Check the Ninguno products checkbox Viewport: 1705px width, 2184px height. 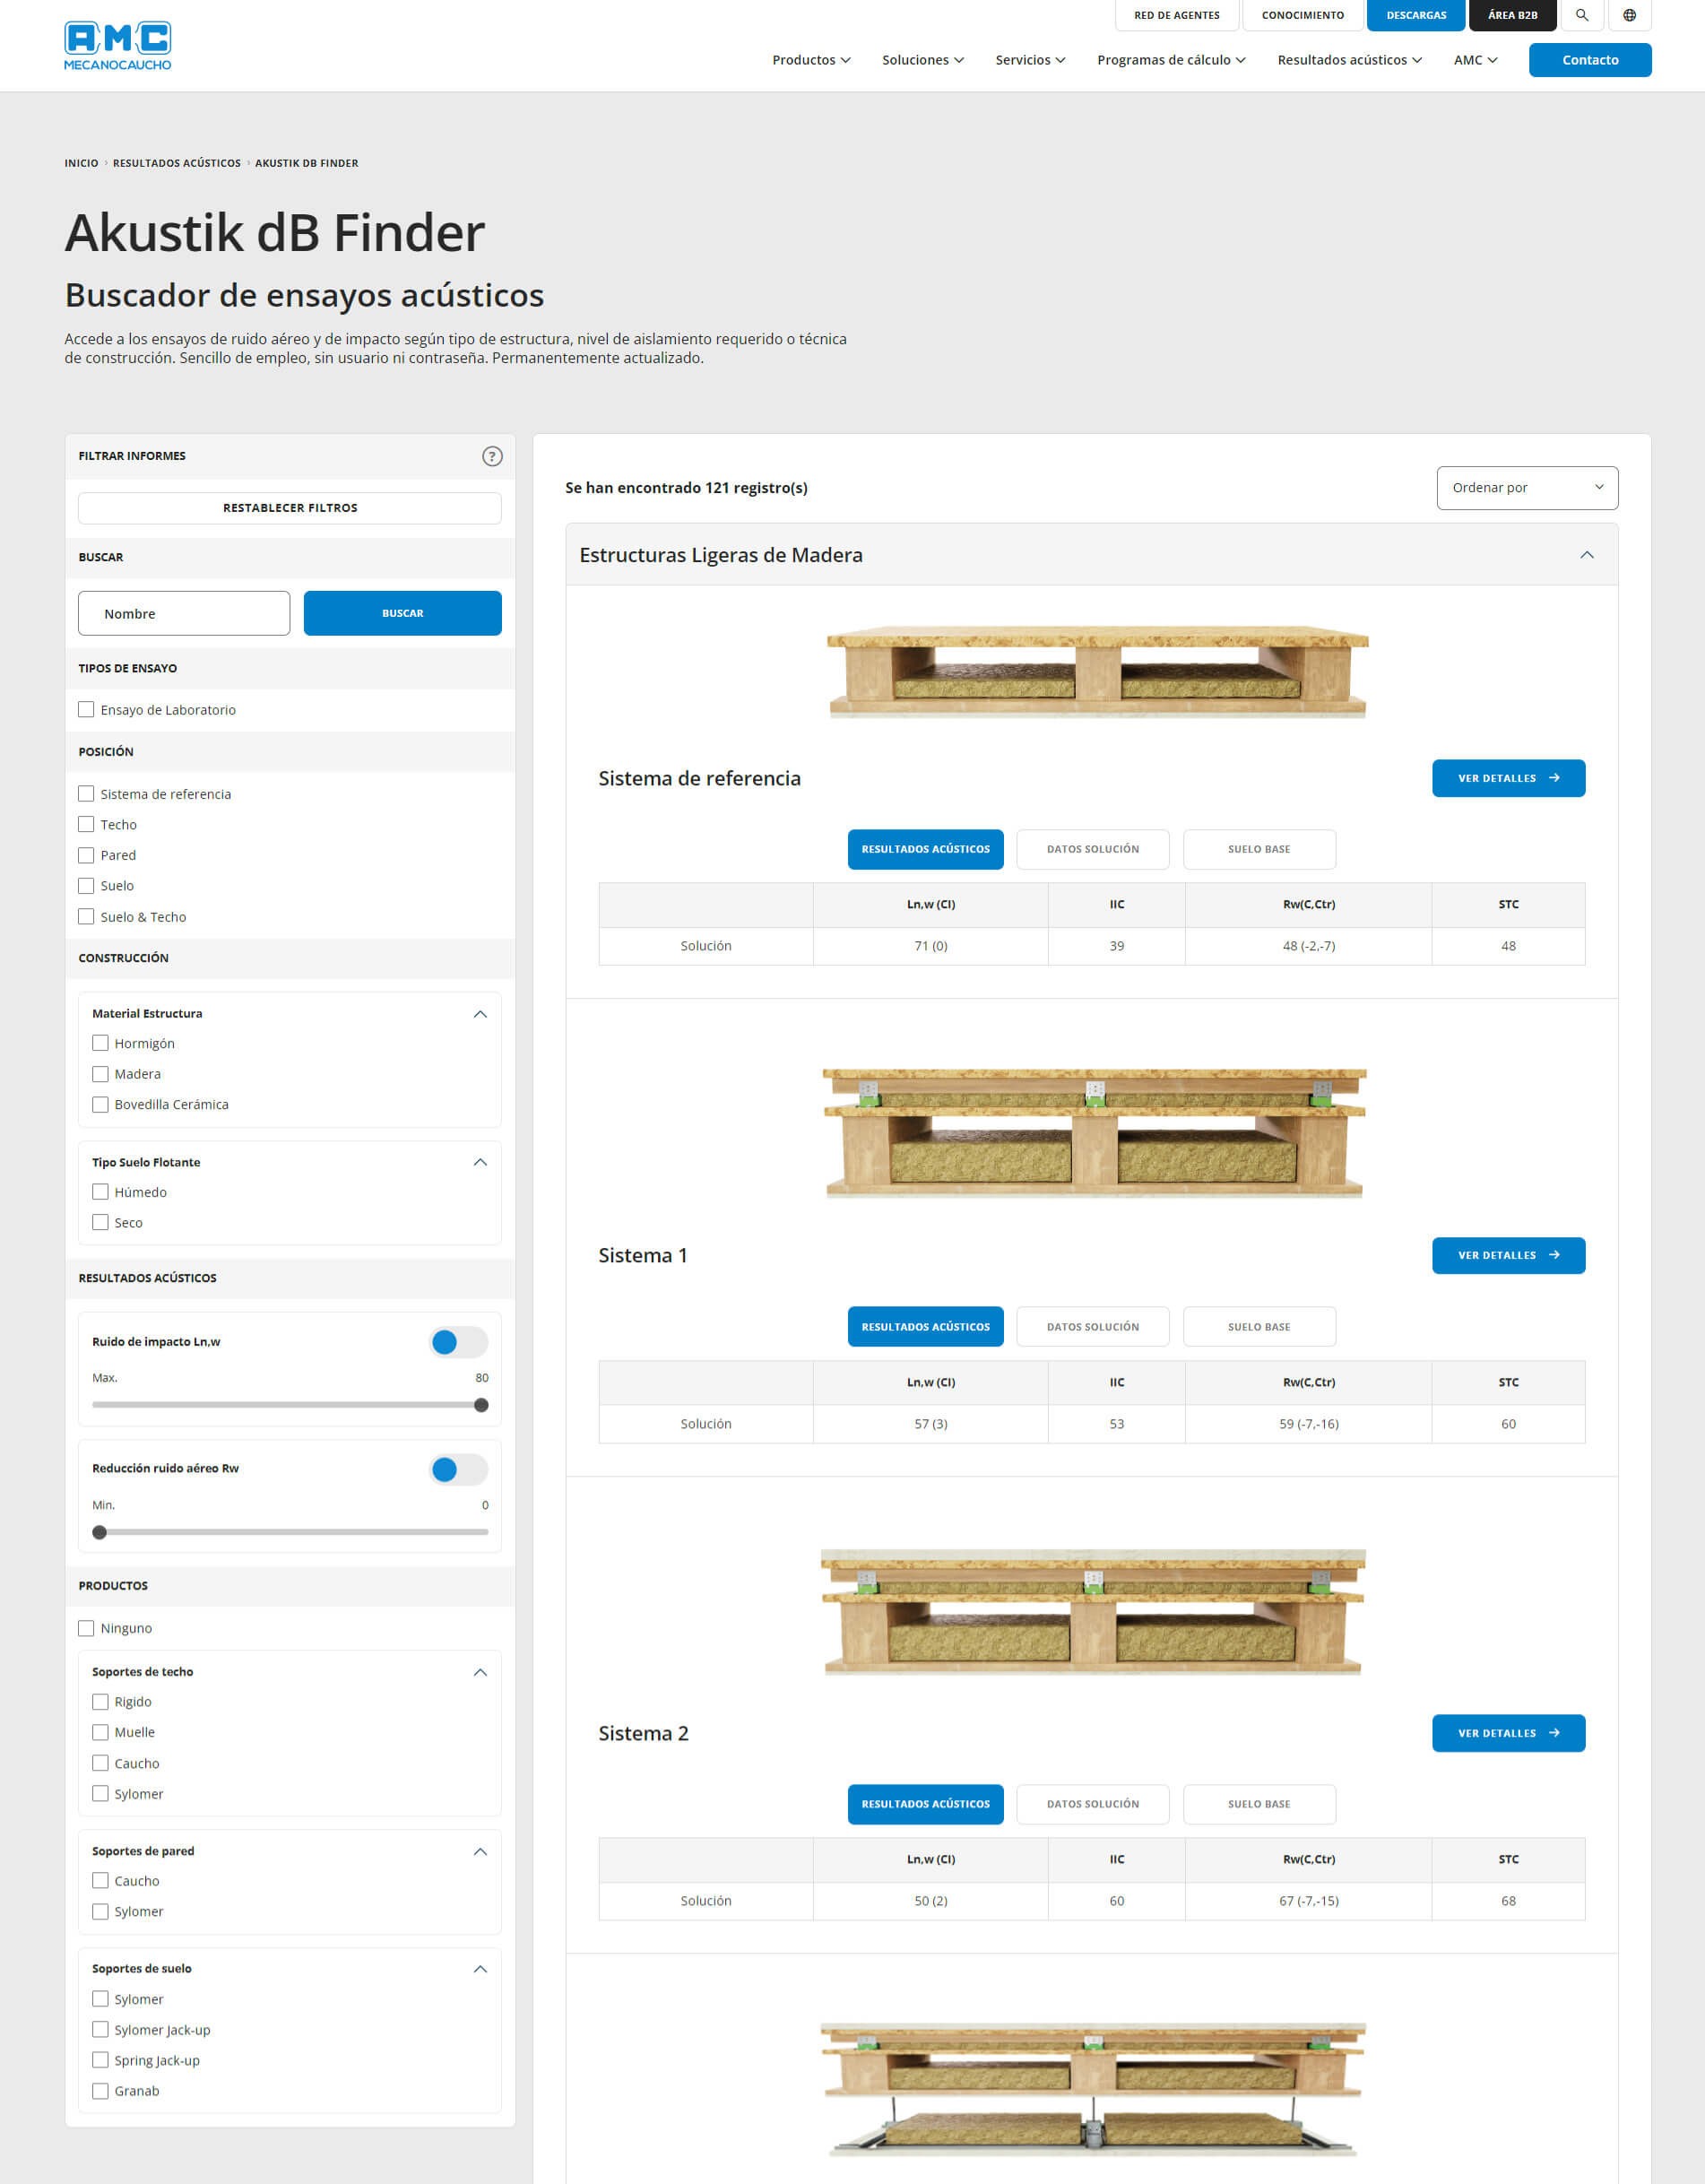[86, 1628]
